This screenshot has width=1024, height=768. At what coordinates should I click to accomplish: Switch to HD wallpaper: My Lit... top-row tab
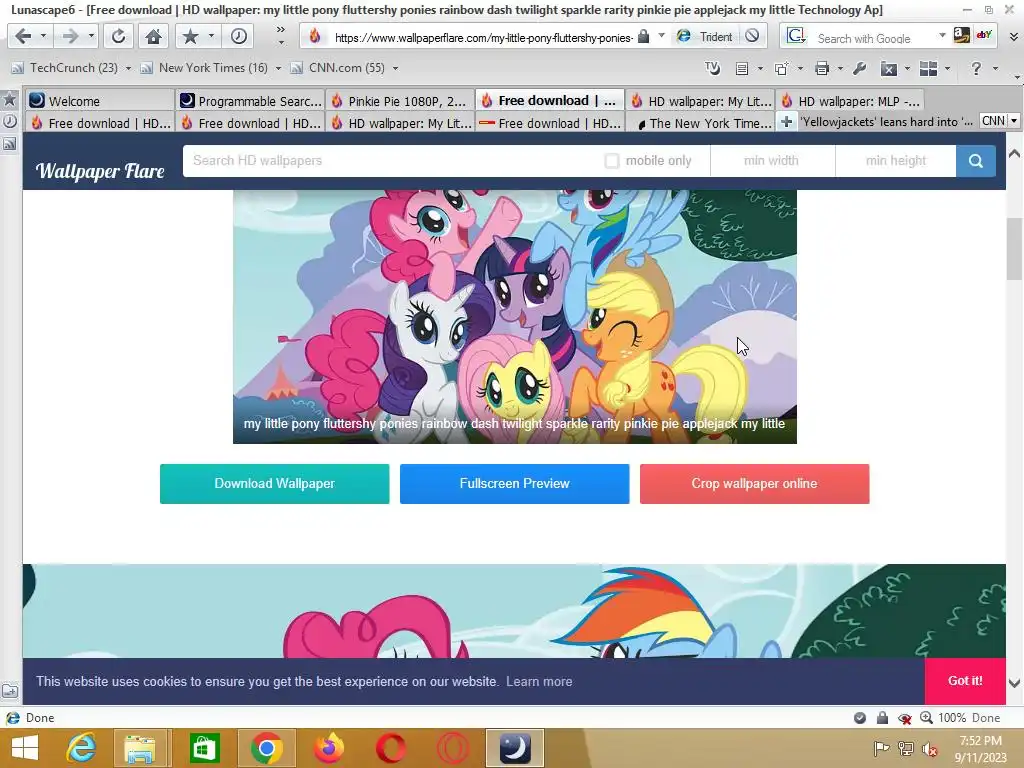pos(700,101)
